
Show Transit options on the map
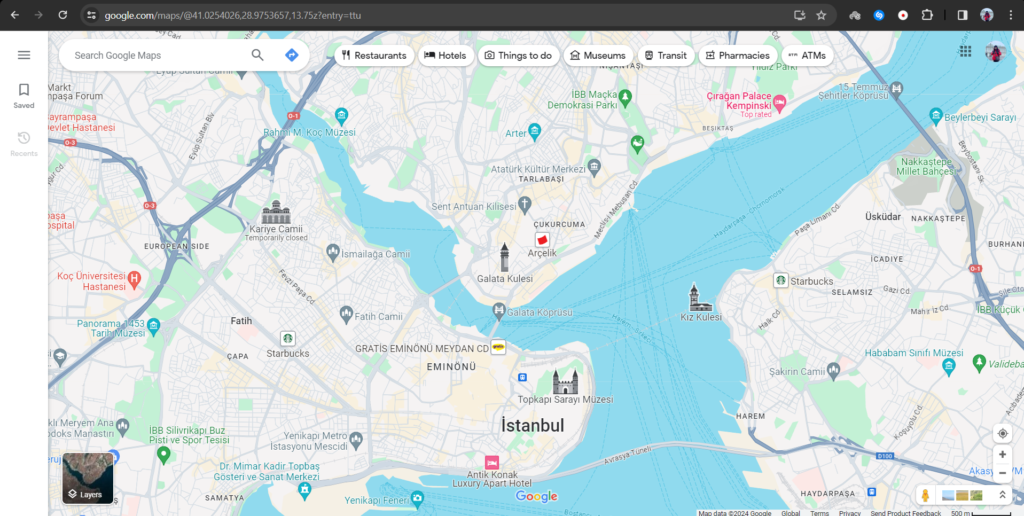(x=666, y=56)
